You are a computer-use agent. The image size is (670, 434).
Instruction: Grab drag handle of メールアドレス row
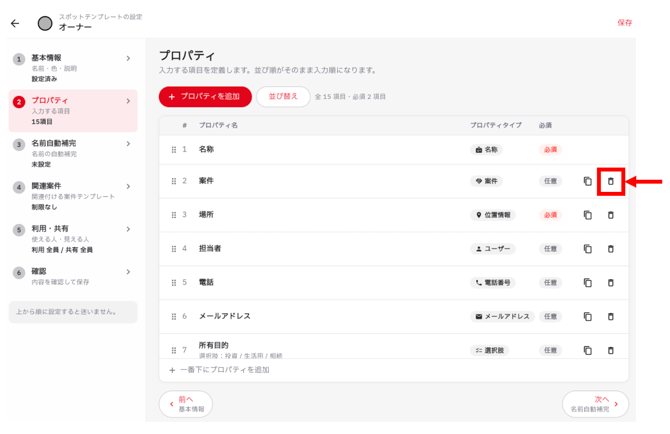tap(173, 317)
